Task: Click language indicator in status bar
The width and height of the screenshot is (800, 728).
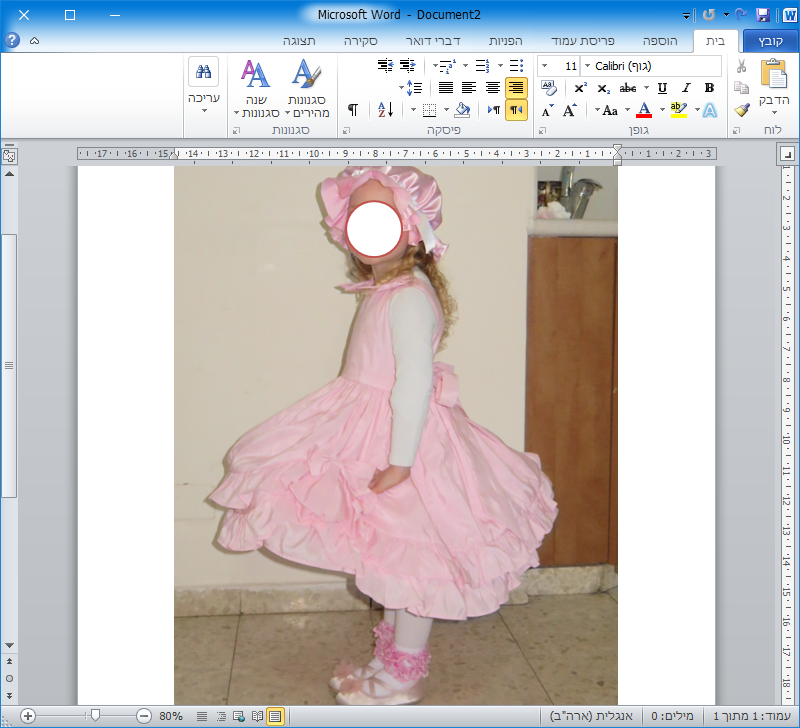Action: tap(591, 716)
